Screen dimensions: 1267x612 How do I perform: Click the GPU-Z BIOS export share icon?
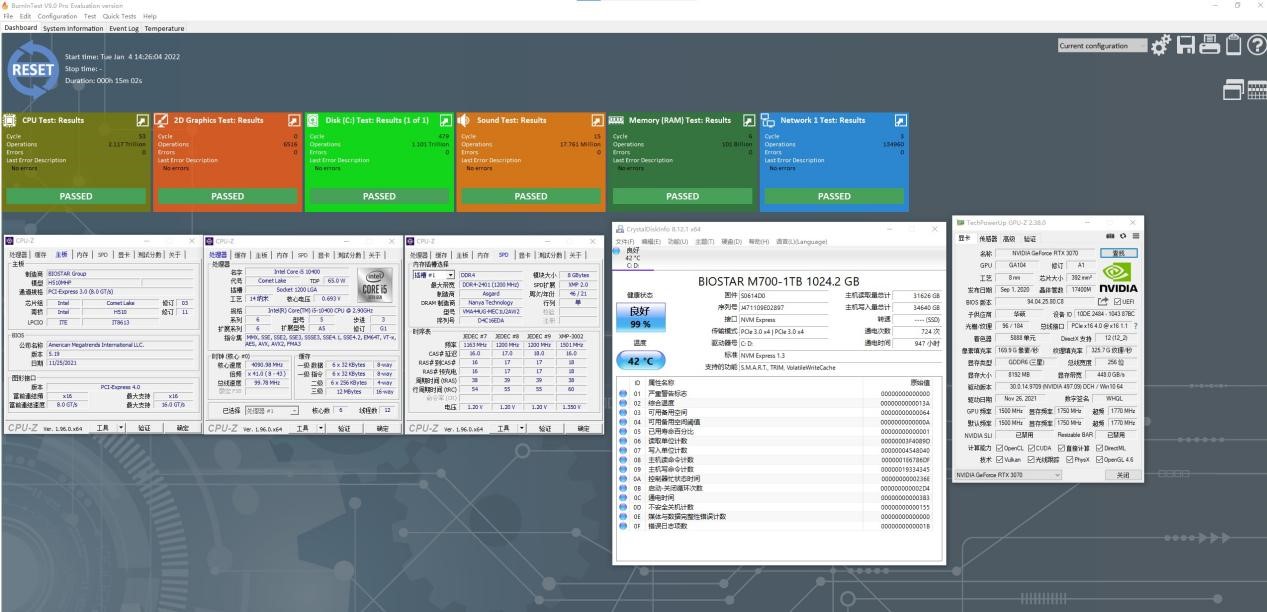click(x=1104, y=301)
